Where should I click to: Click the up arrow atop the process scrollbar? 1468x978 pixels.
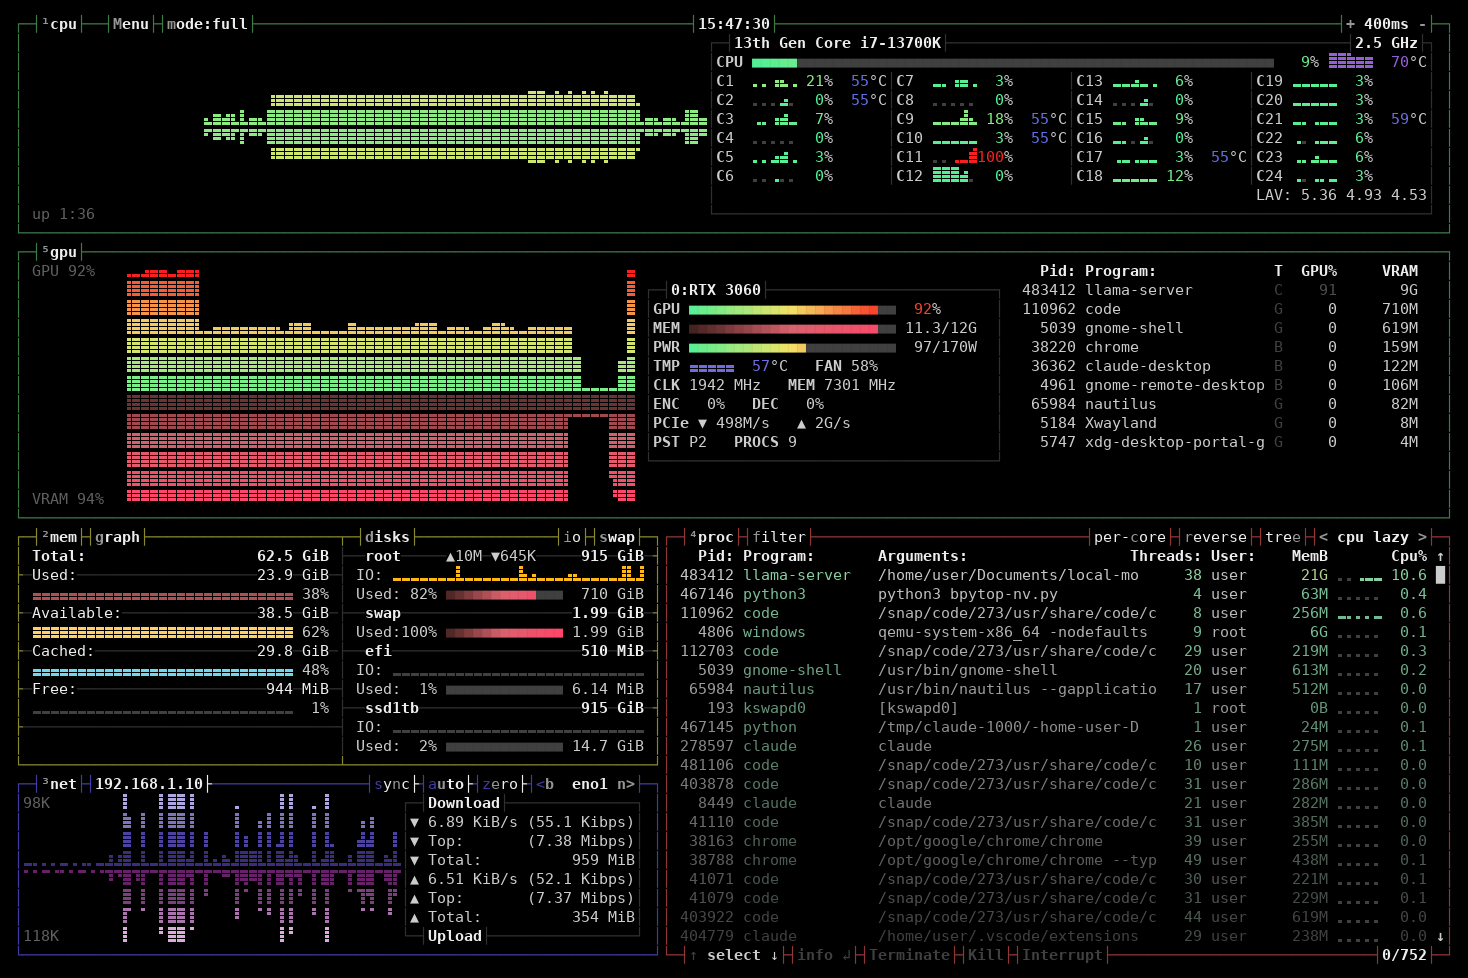(x=1440, y=556)
